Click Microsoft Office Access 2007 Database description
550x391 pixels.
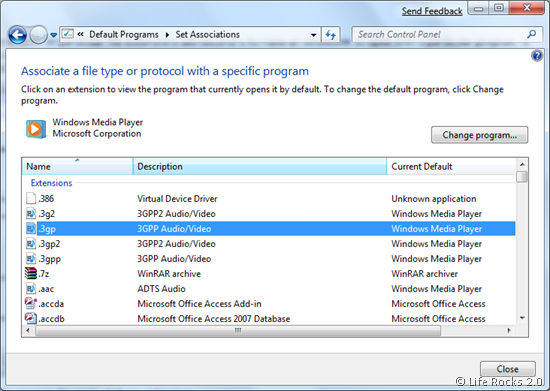[x=214, y=319]
